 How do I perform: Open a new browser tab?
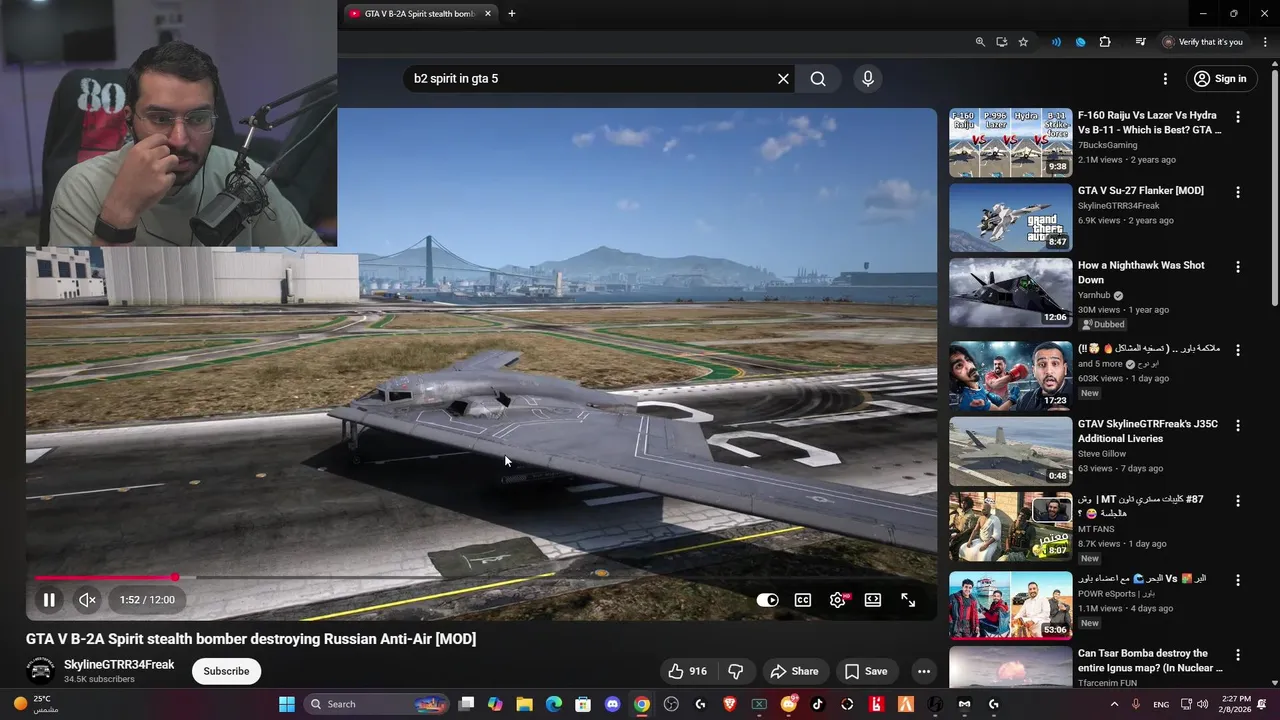pyautogui.click(x=512, y=14)
